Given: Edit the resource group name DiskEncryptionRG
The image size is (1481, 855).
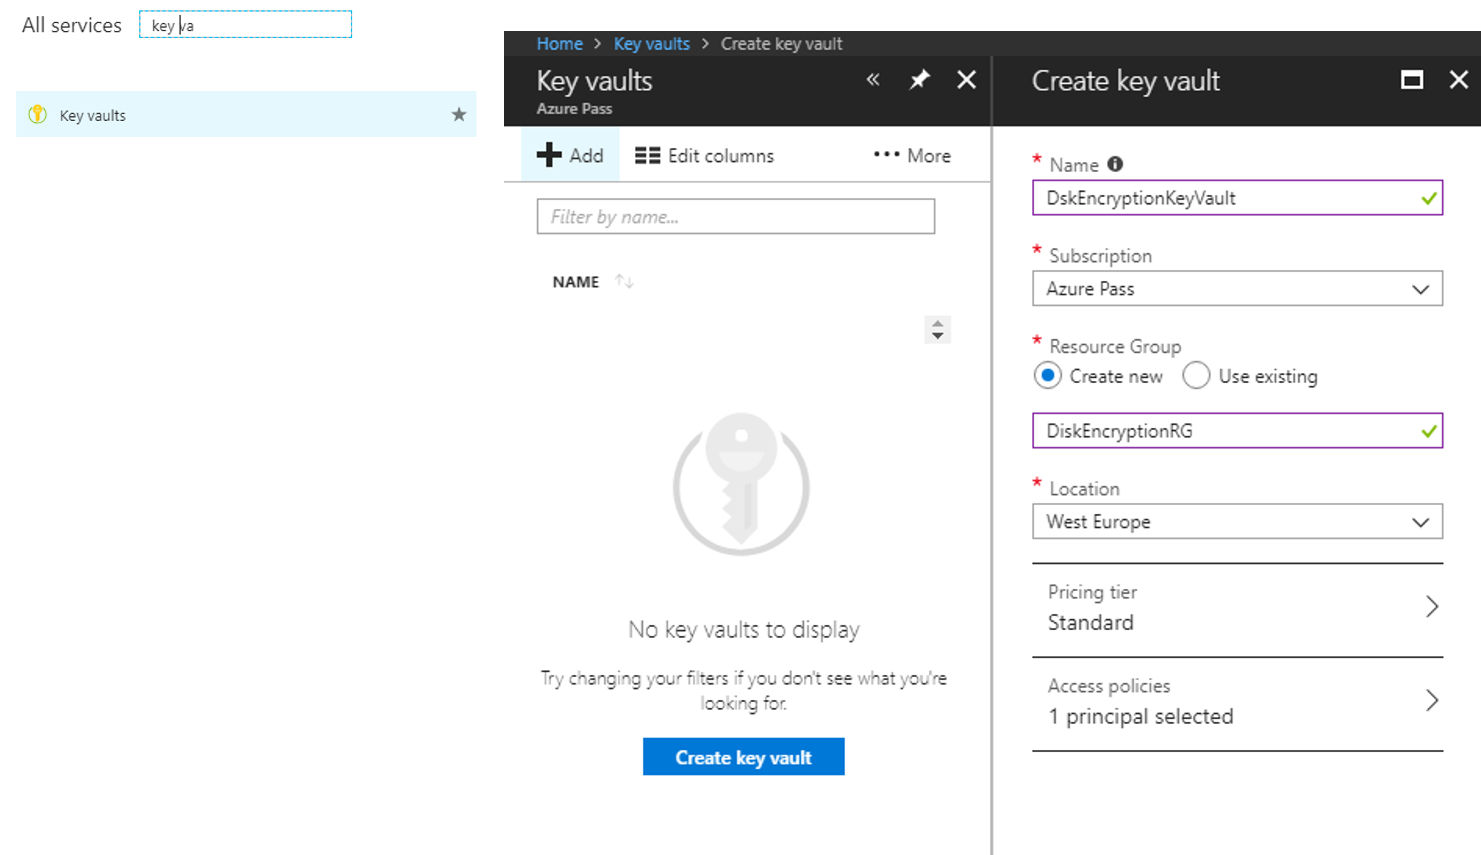Looking at the screenshot, I should click(1237, 431).
